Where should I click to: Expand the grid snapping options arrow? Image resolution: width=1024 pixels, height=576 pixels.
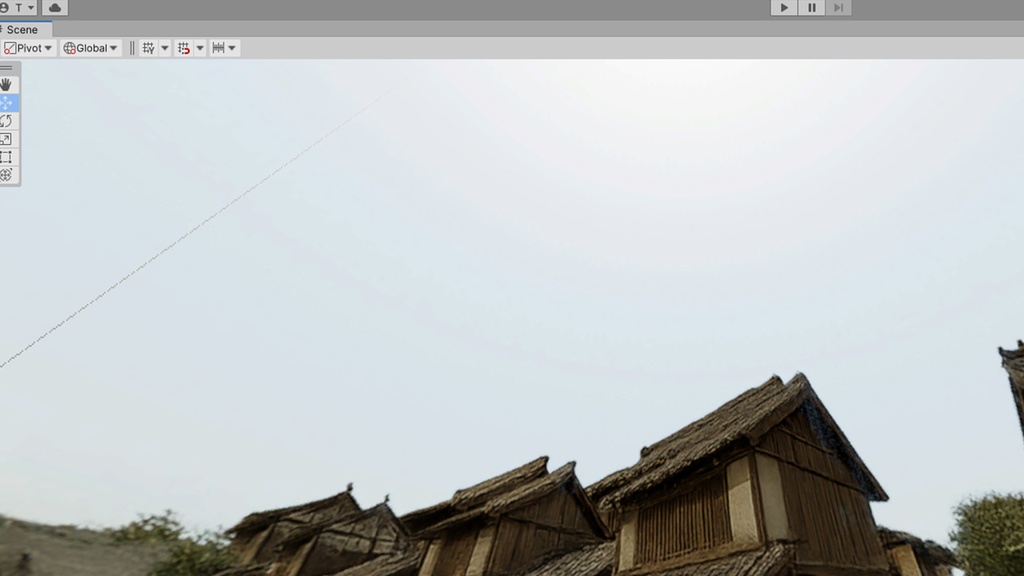click(x=200, y=48)
